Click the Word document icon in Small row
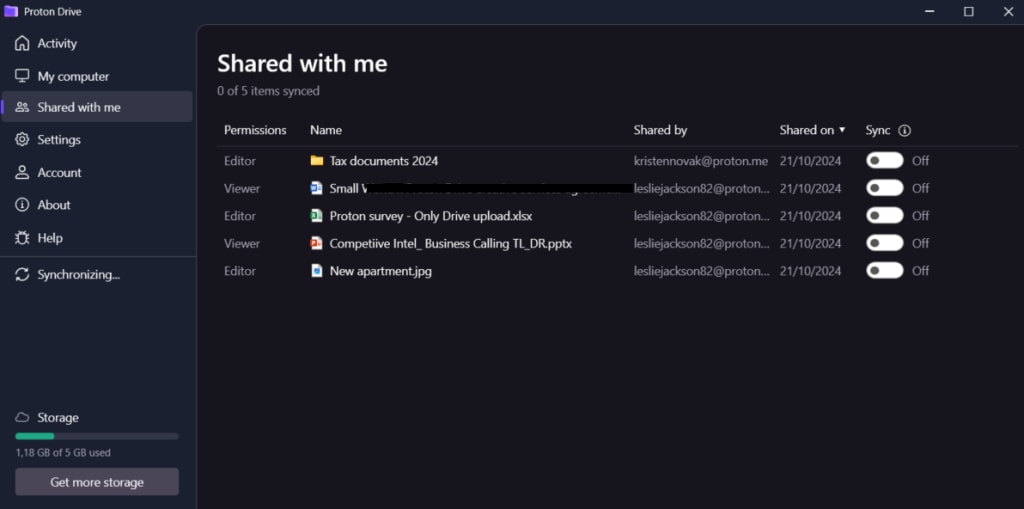Screen dimensions: 1024x509 (x=317, y=188)
